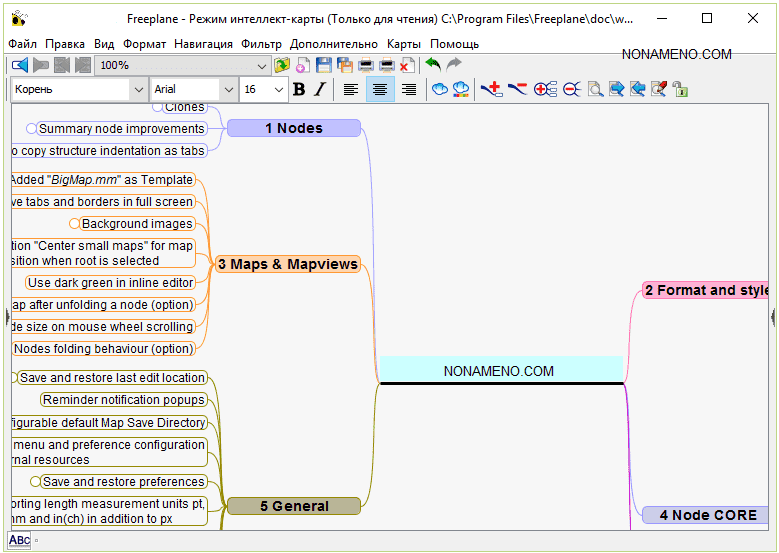Open the Arial font dropdown
Viewport: 779px width, 553px height.
pyautogui.click(x=227, y=89)
